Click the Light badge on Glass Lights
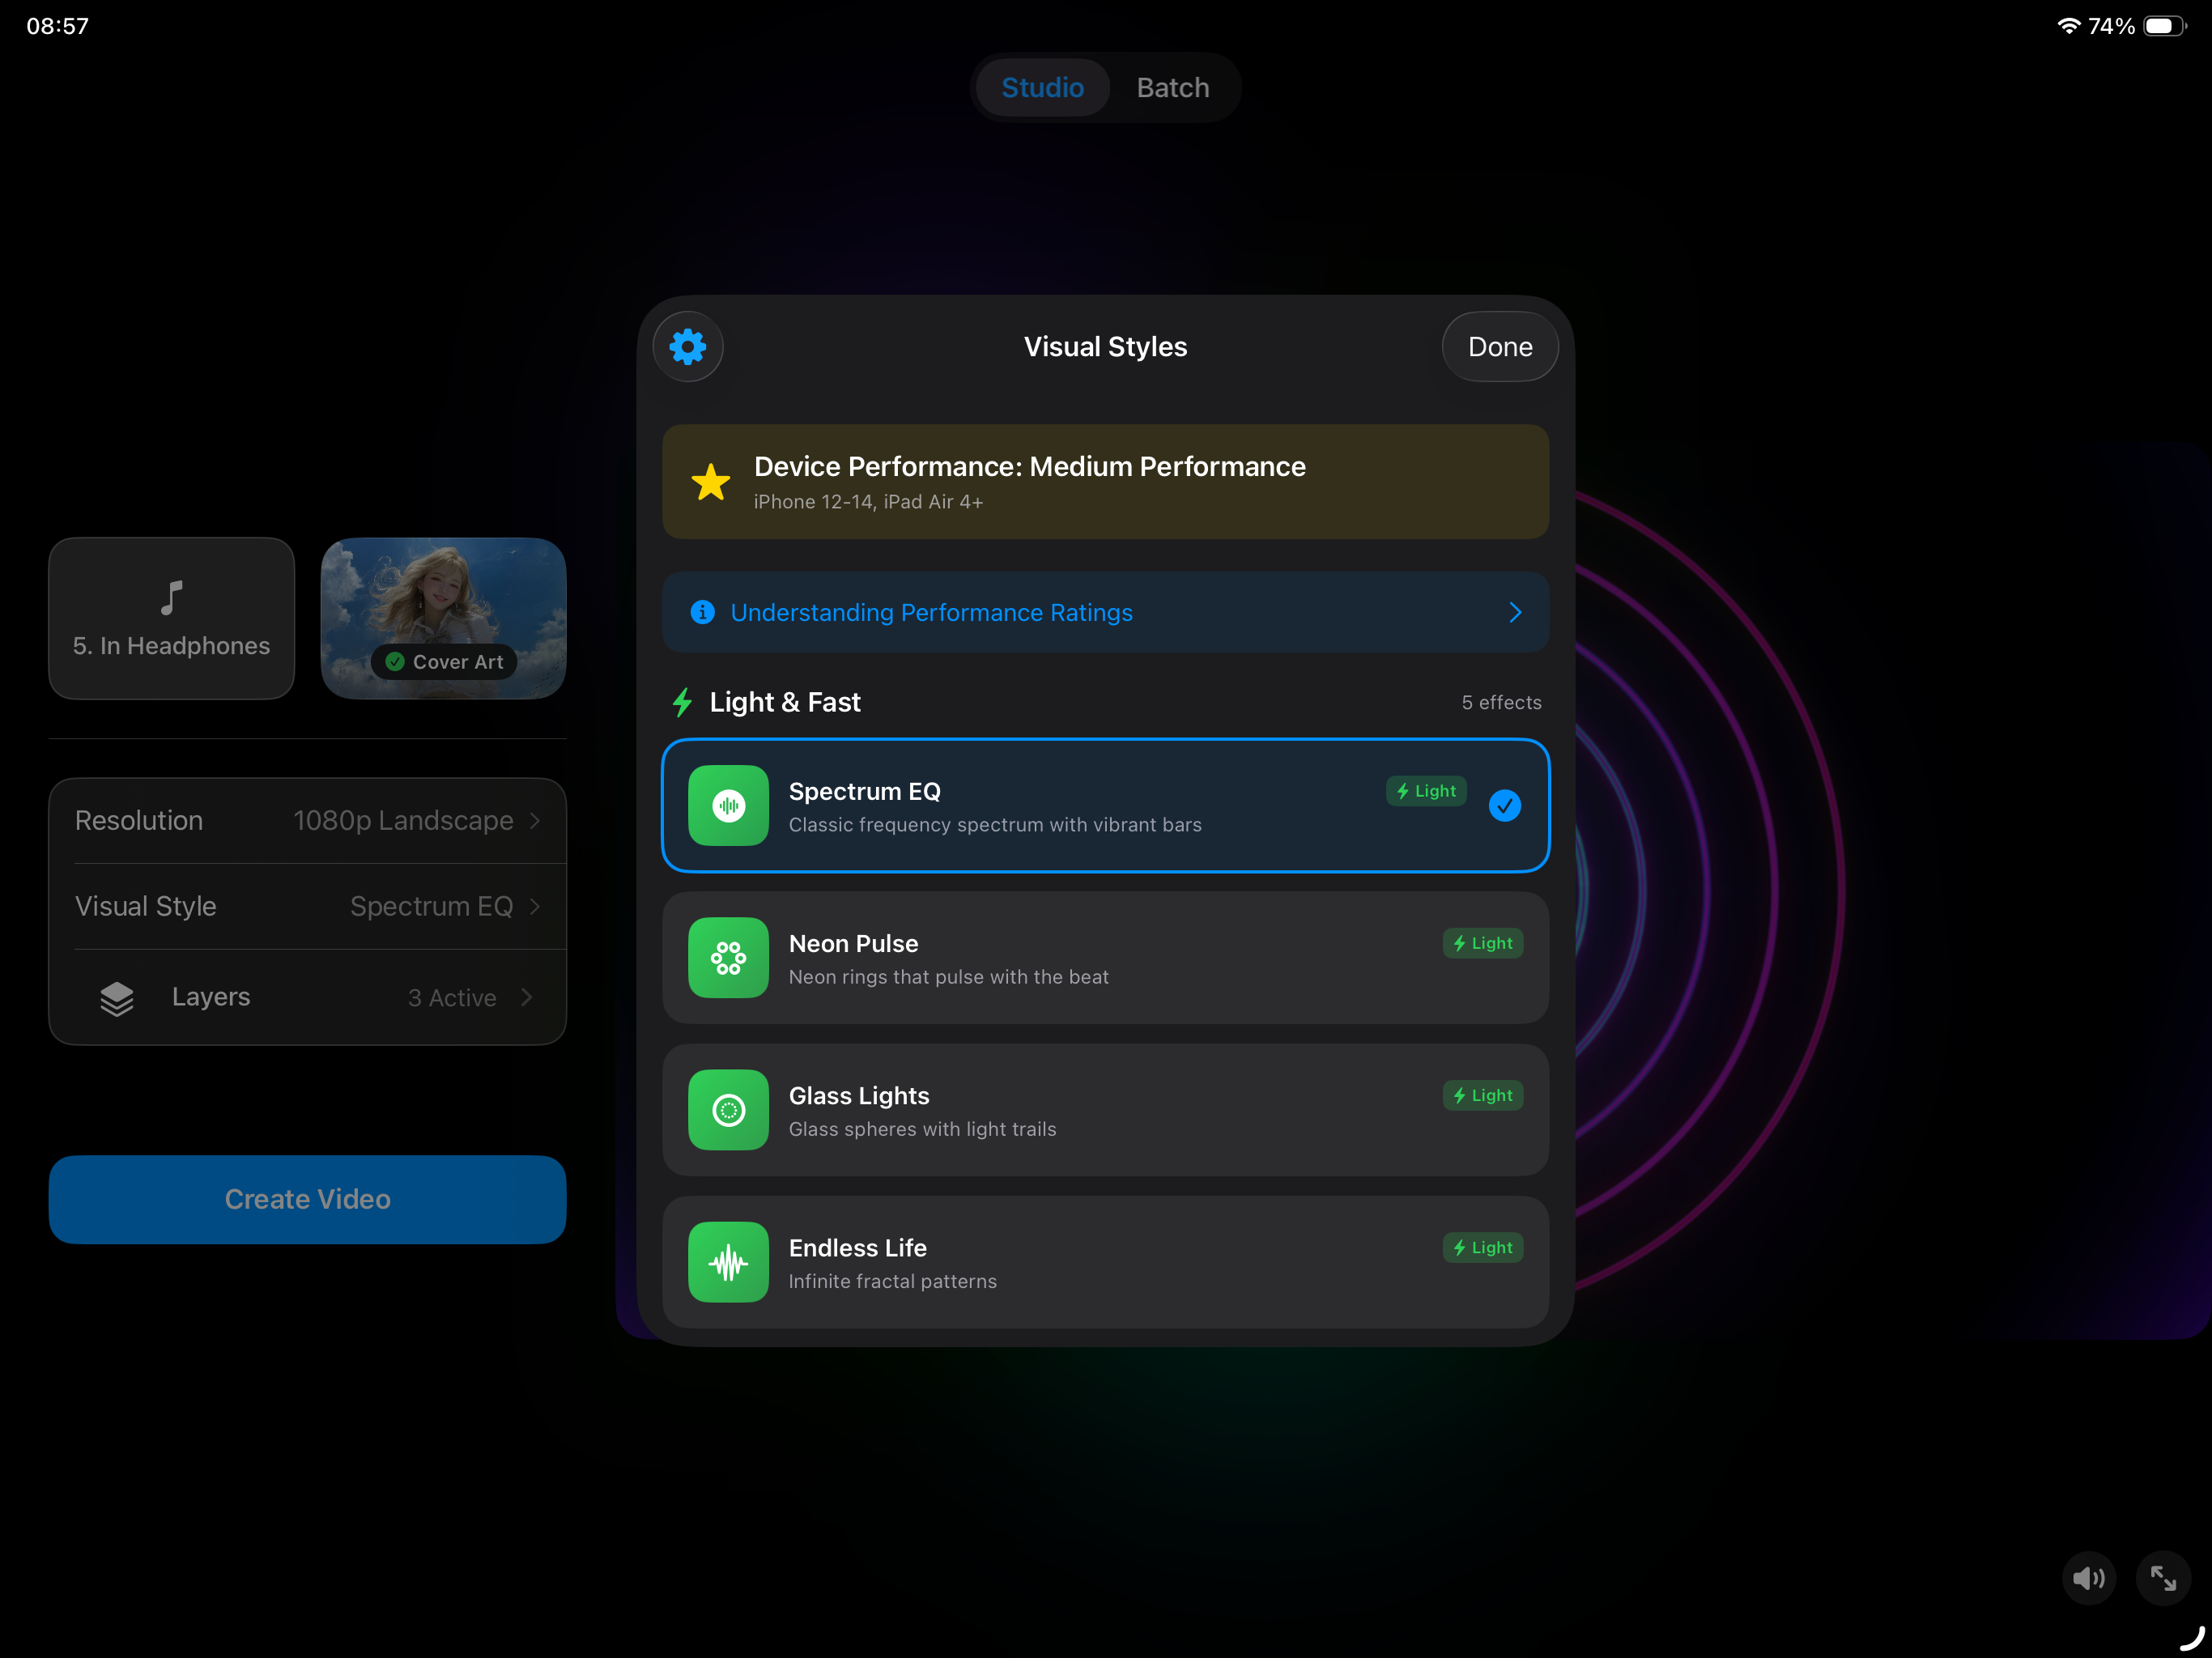Image resolution: width=2212 pixels, height=1658 pixels. (1482, 1095)
